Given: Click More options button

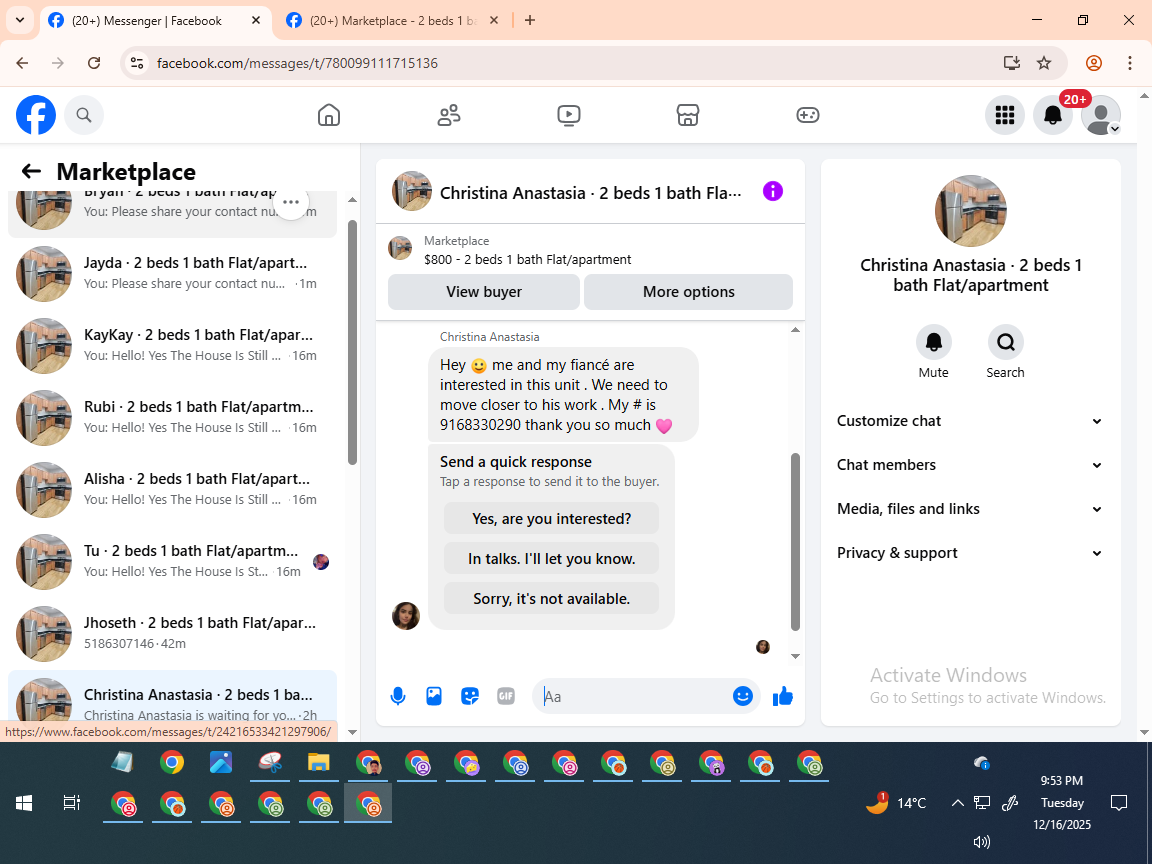Looking at the screenshot, I should click(x=688, y=292).
